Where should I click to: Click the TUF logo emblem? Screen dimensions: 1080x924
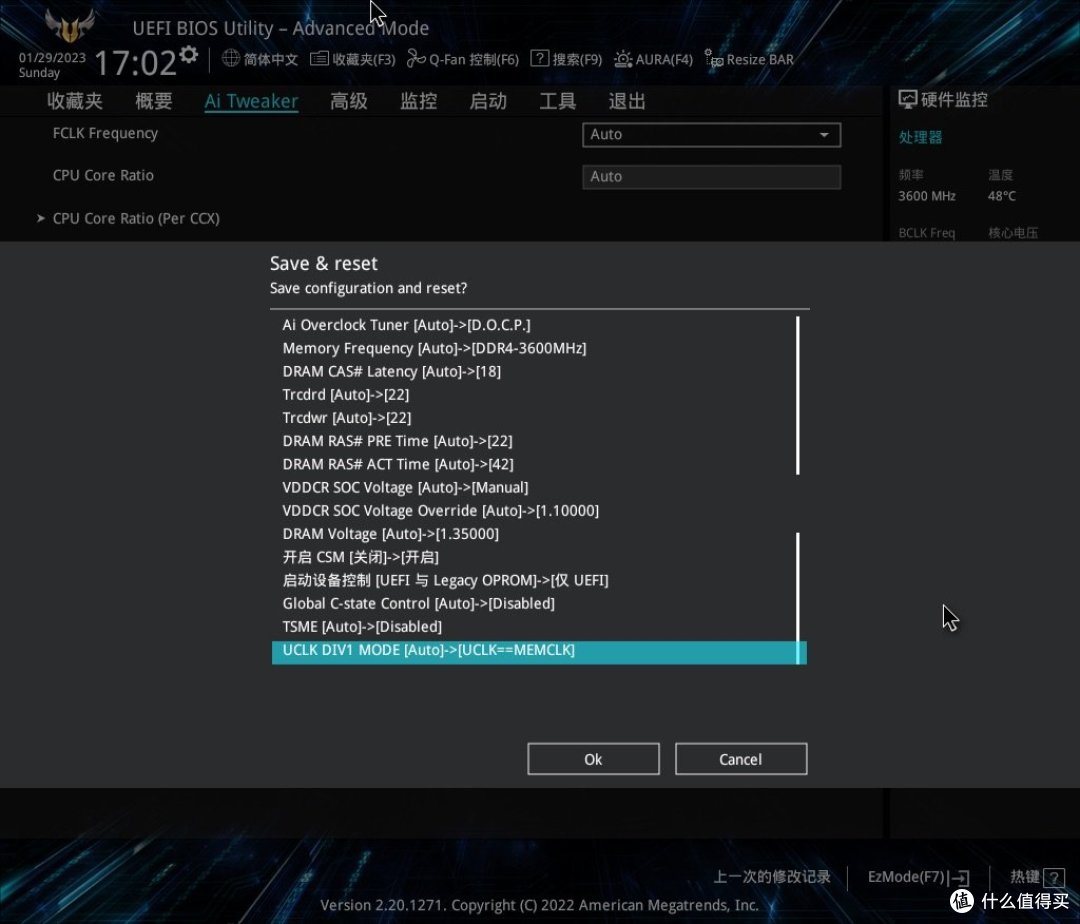(70, 25)
